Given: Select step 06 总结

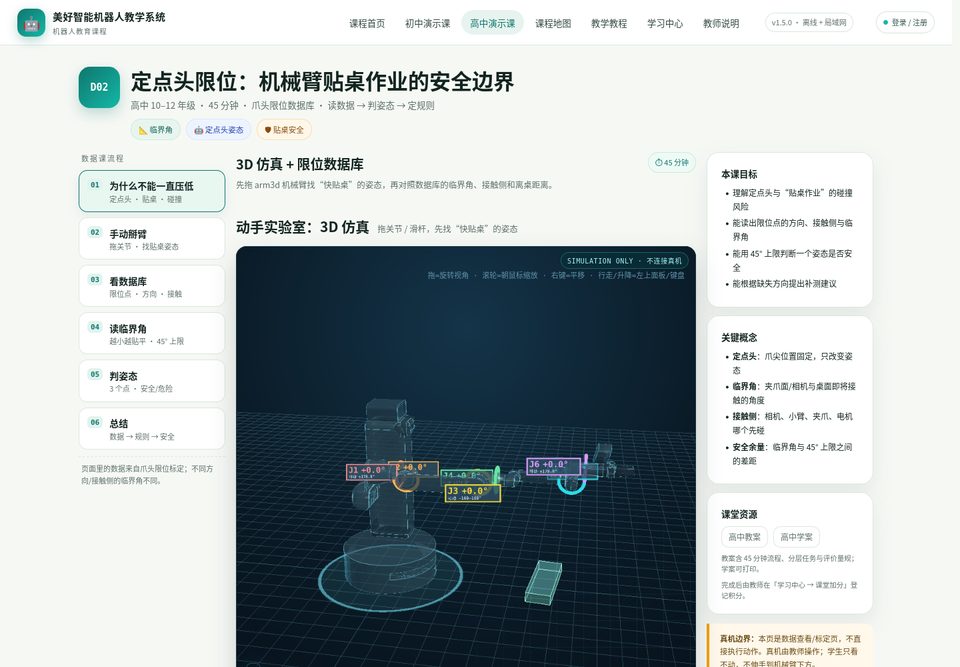Looking at the screenshot, I should 152,429.
